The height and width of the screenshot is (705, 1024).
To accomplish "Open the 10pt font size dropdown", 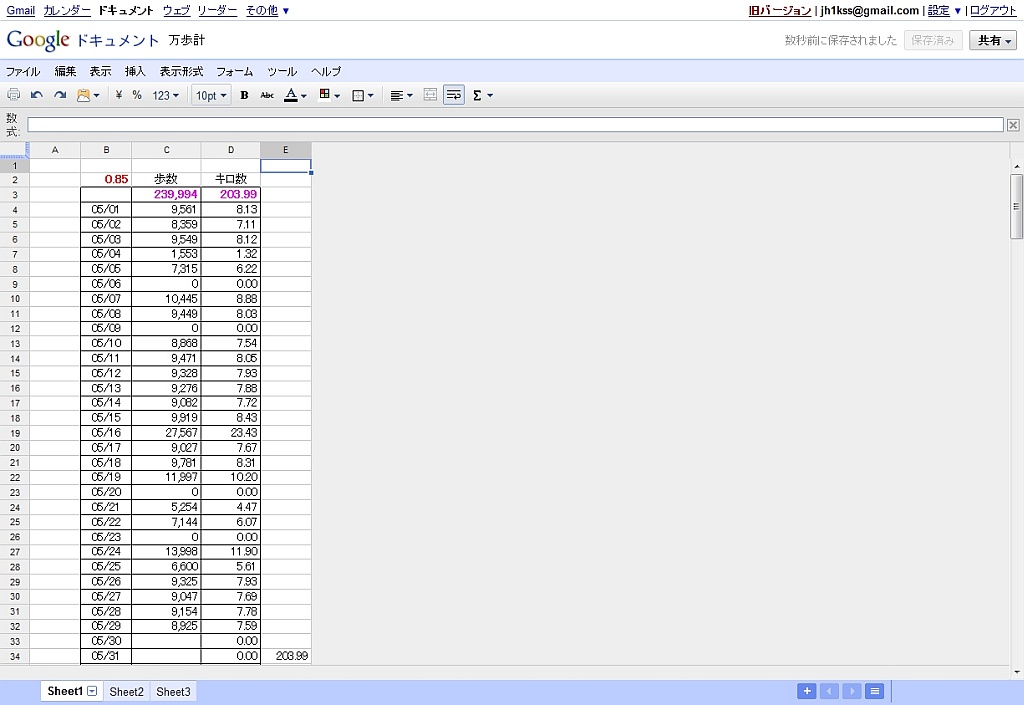I will click(x=211, y=95).
